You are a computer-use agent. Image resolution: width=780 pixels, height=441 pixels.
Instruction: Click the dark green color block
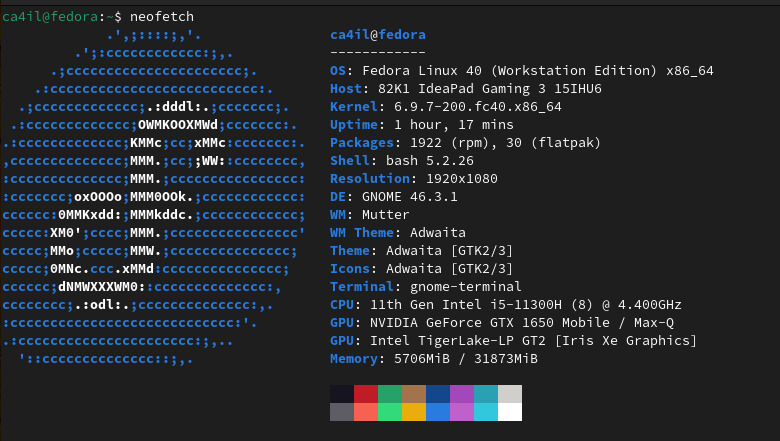(390, 394)
